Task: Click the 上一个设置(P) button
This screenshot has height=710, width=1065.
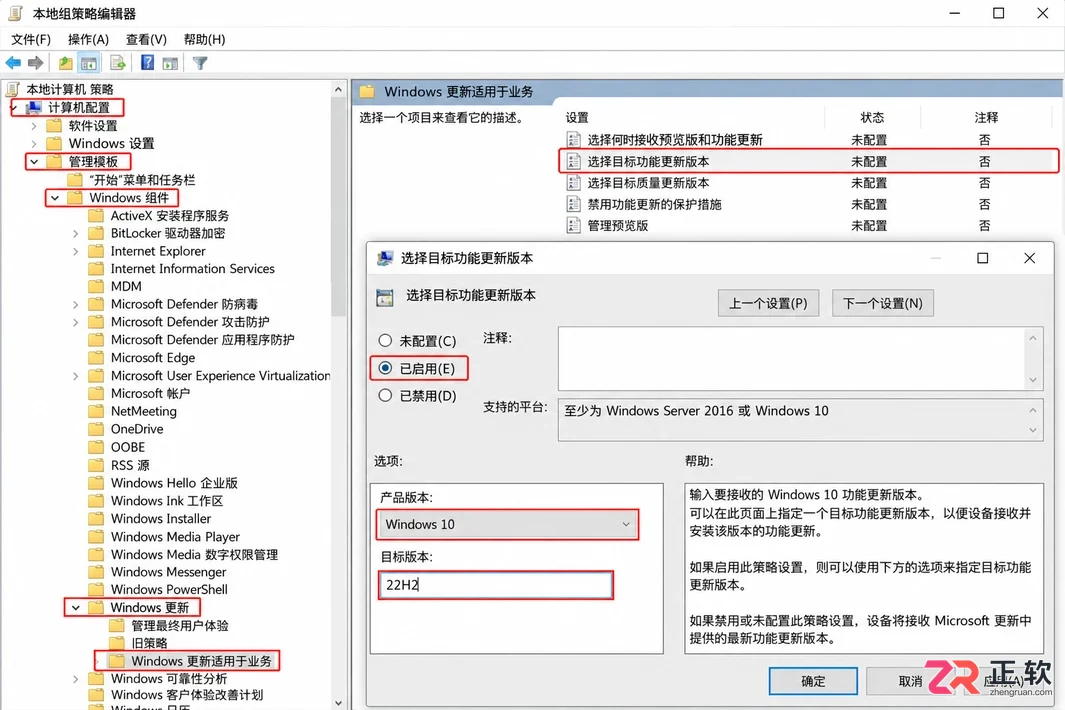Action: 768,303
